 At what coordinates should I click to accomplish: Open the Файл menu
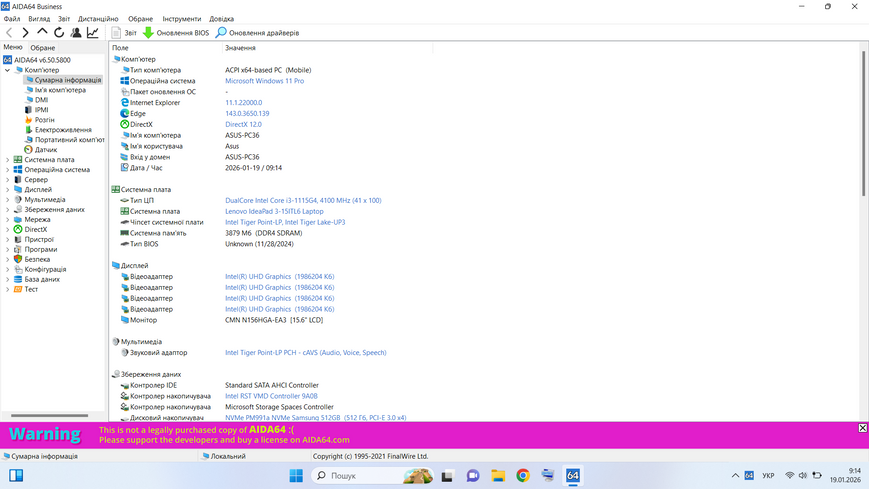tap(12, 19)
